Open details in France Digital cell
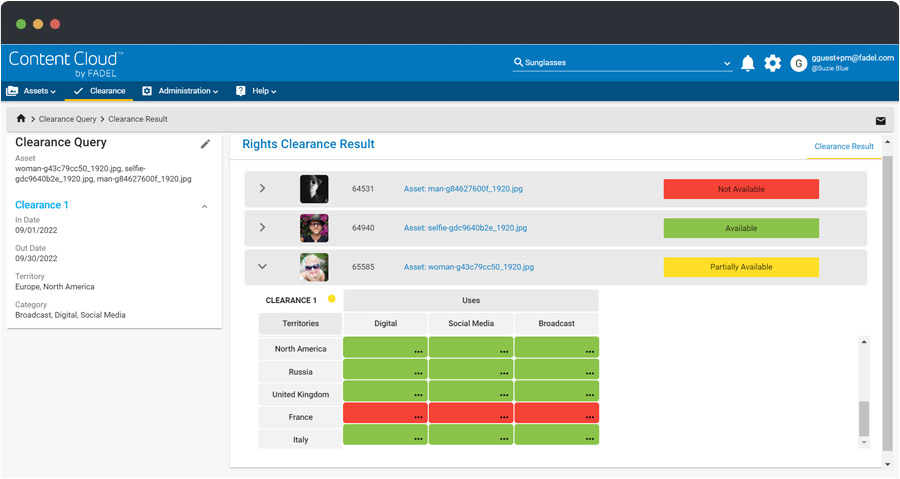The height and width of the screenshot is (479, 900). point(418,418)
